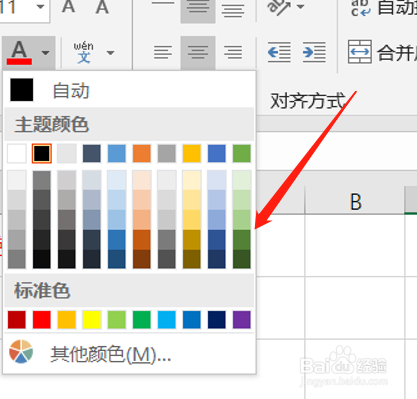Select standard red swatch

[x=42, y=320]
